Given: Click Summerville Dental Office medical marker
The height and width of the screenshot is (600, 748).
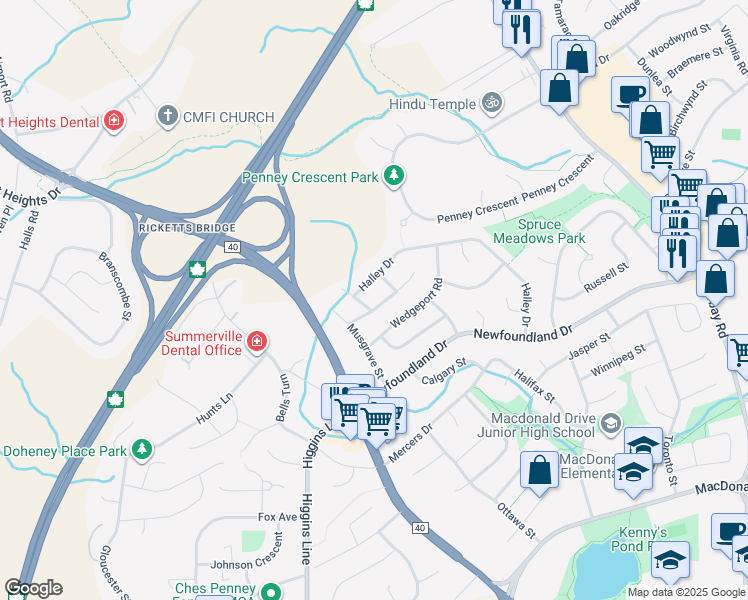Looking at the screenshot, I should click(x=257, y=341).
